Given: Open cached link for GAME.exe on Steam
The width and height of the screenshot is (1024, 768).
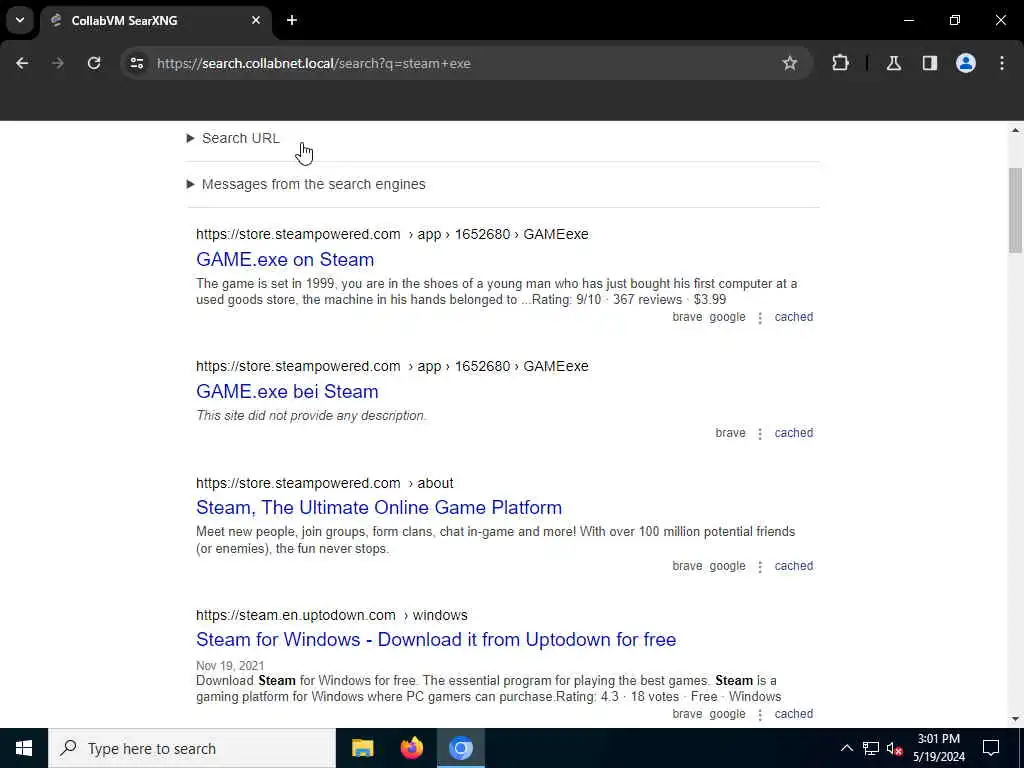Looking at the screenshot, I should tap(793, 317).
